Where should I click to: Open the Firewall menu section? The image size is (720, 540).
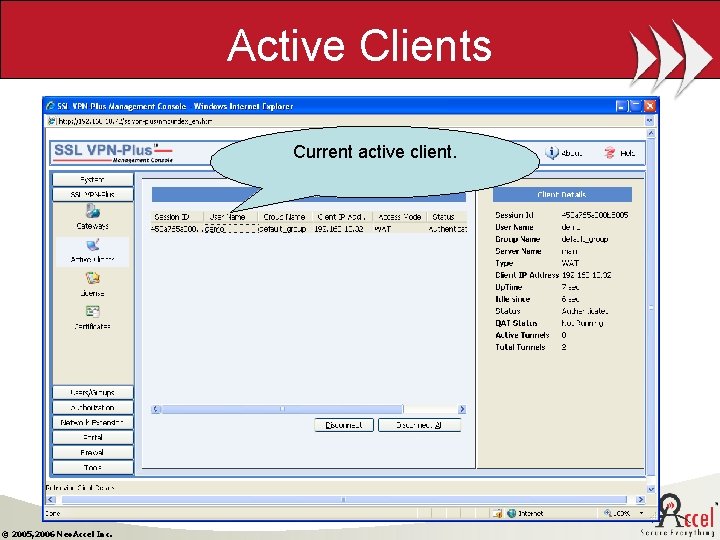[x=93, y=453]
